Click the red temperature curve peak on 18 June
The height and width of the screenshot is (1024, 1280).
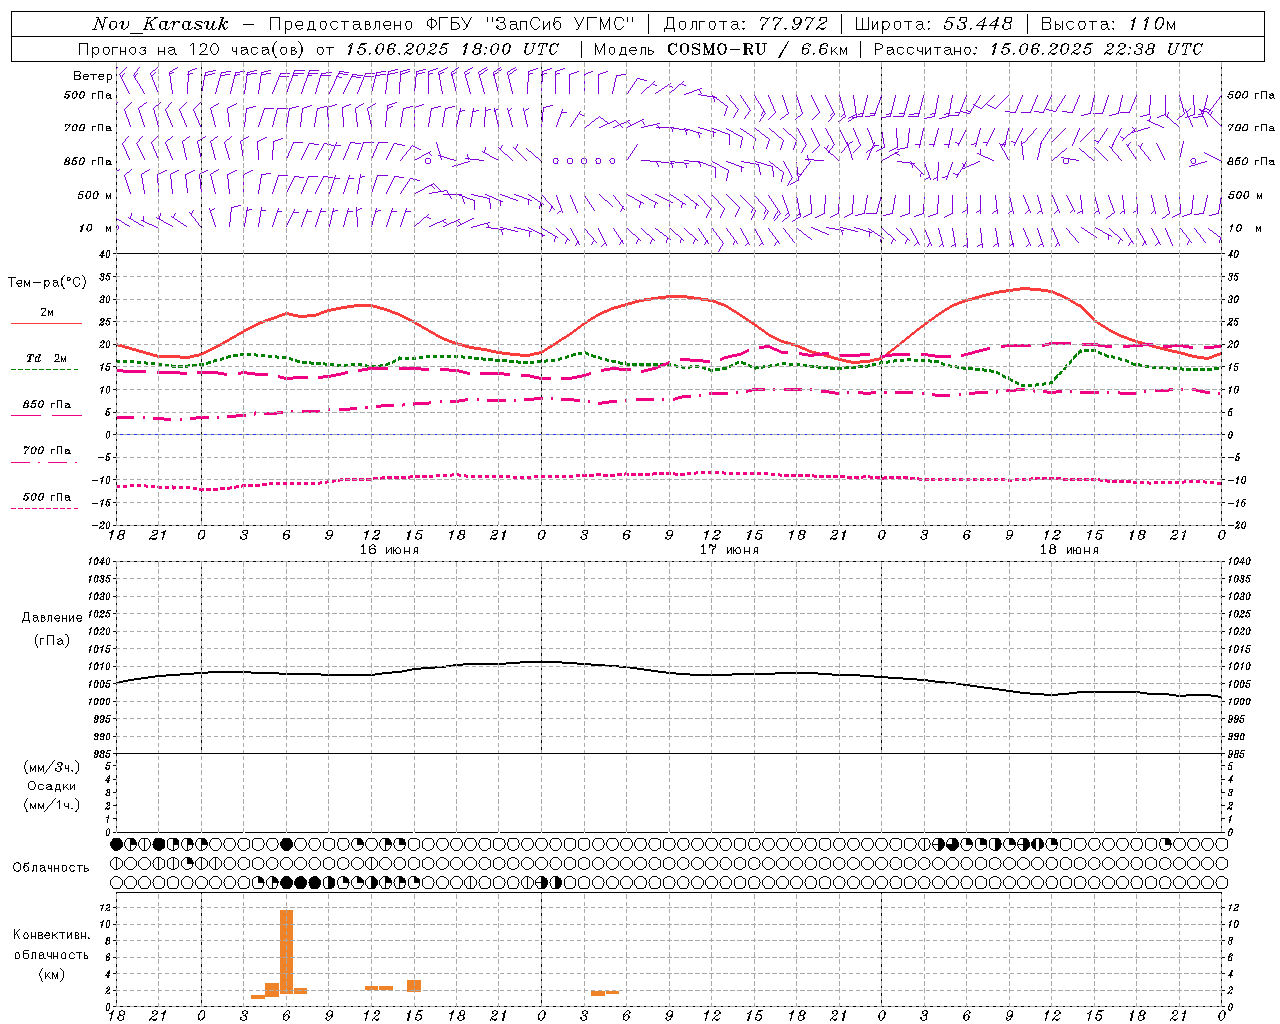click(x=1025, y=288)
